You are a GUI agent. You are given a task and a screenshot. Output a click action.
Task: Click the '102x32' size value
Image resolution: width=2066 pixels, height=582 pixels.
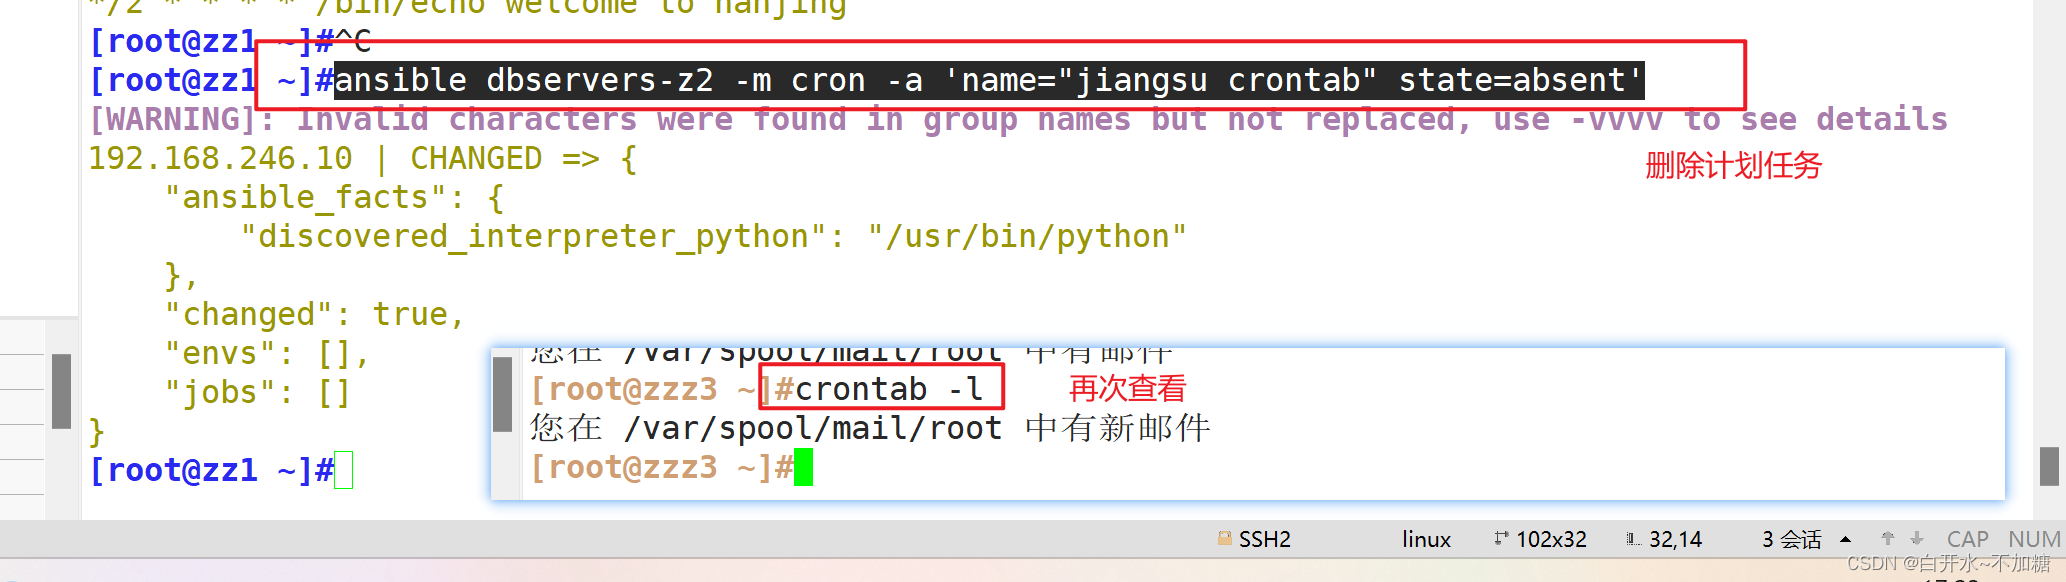1551,539
